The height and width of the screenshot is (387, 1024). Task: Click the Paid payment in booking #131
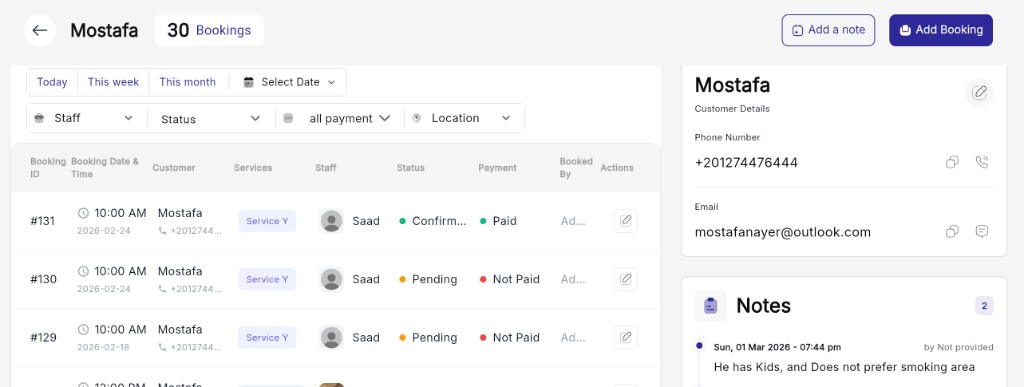pos(498,221)
